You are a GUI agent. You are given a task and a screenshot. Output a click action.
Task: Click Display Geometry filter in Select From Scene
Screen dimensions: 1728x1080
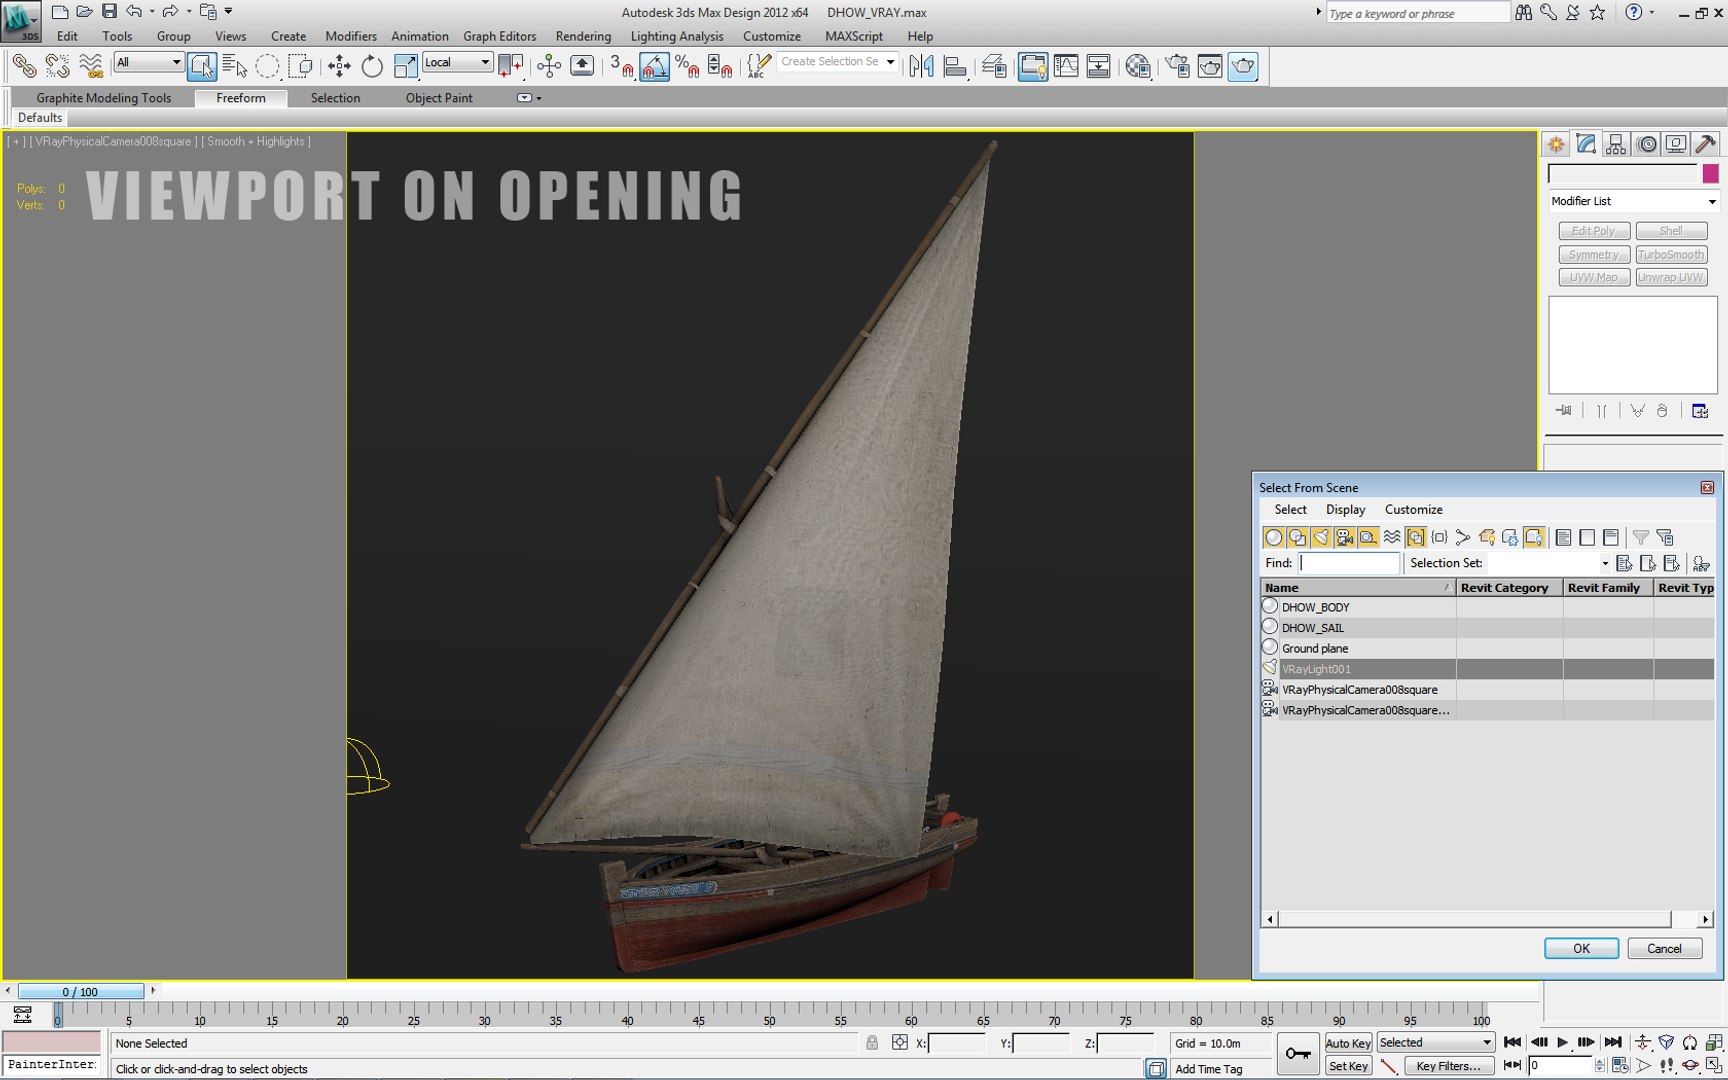[x=1273, y=537]
